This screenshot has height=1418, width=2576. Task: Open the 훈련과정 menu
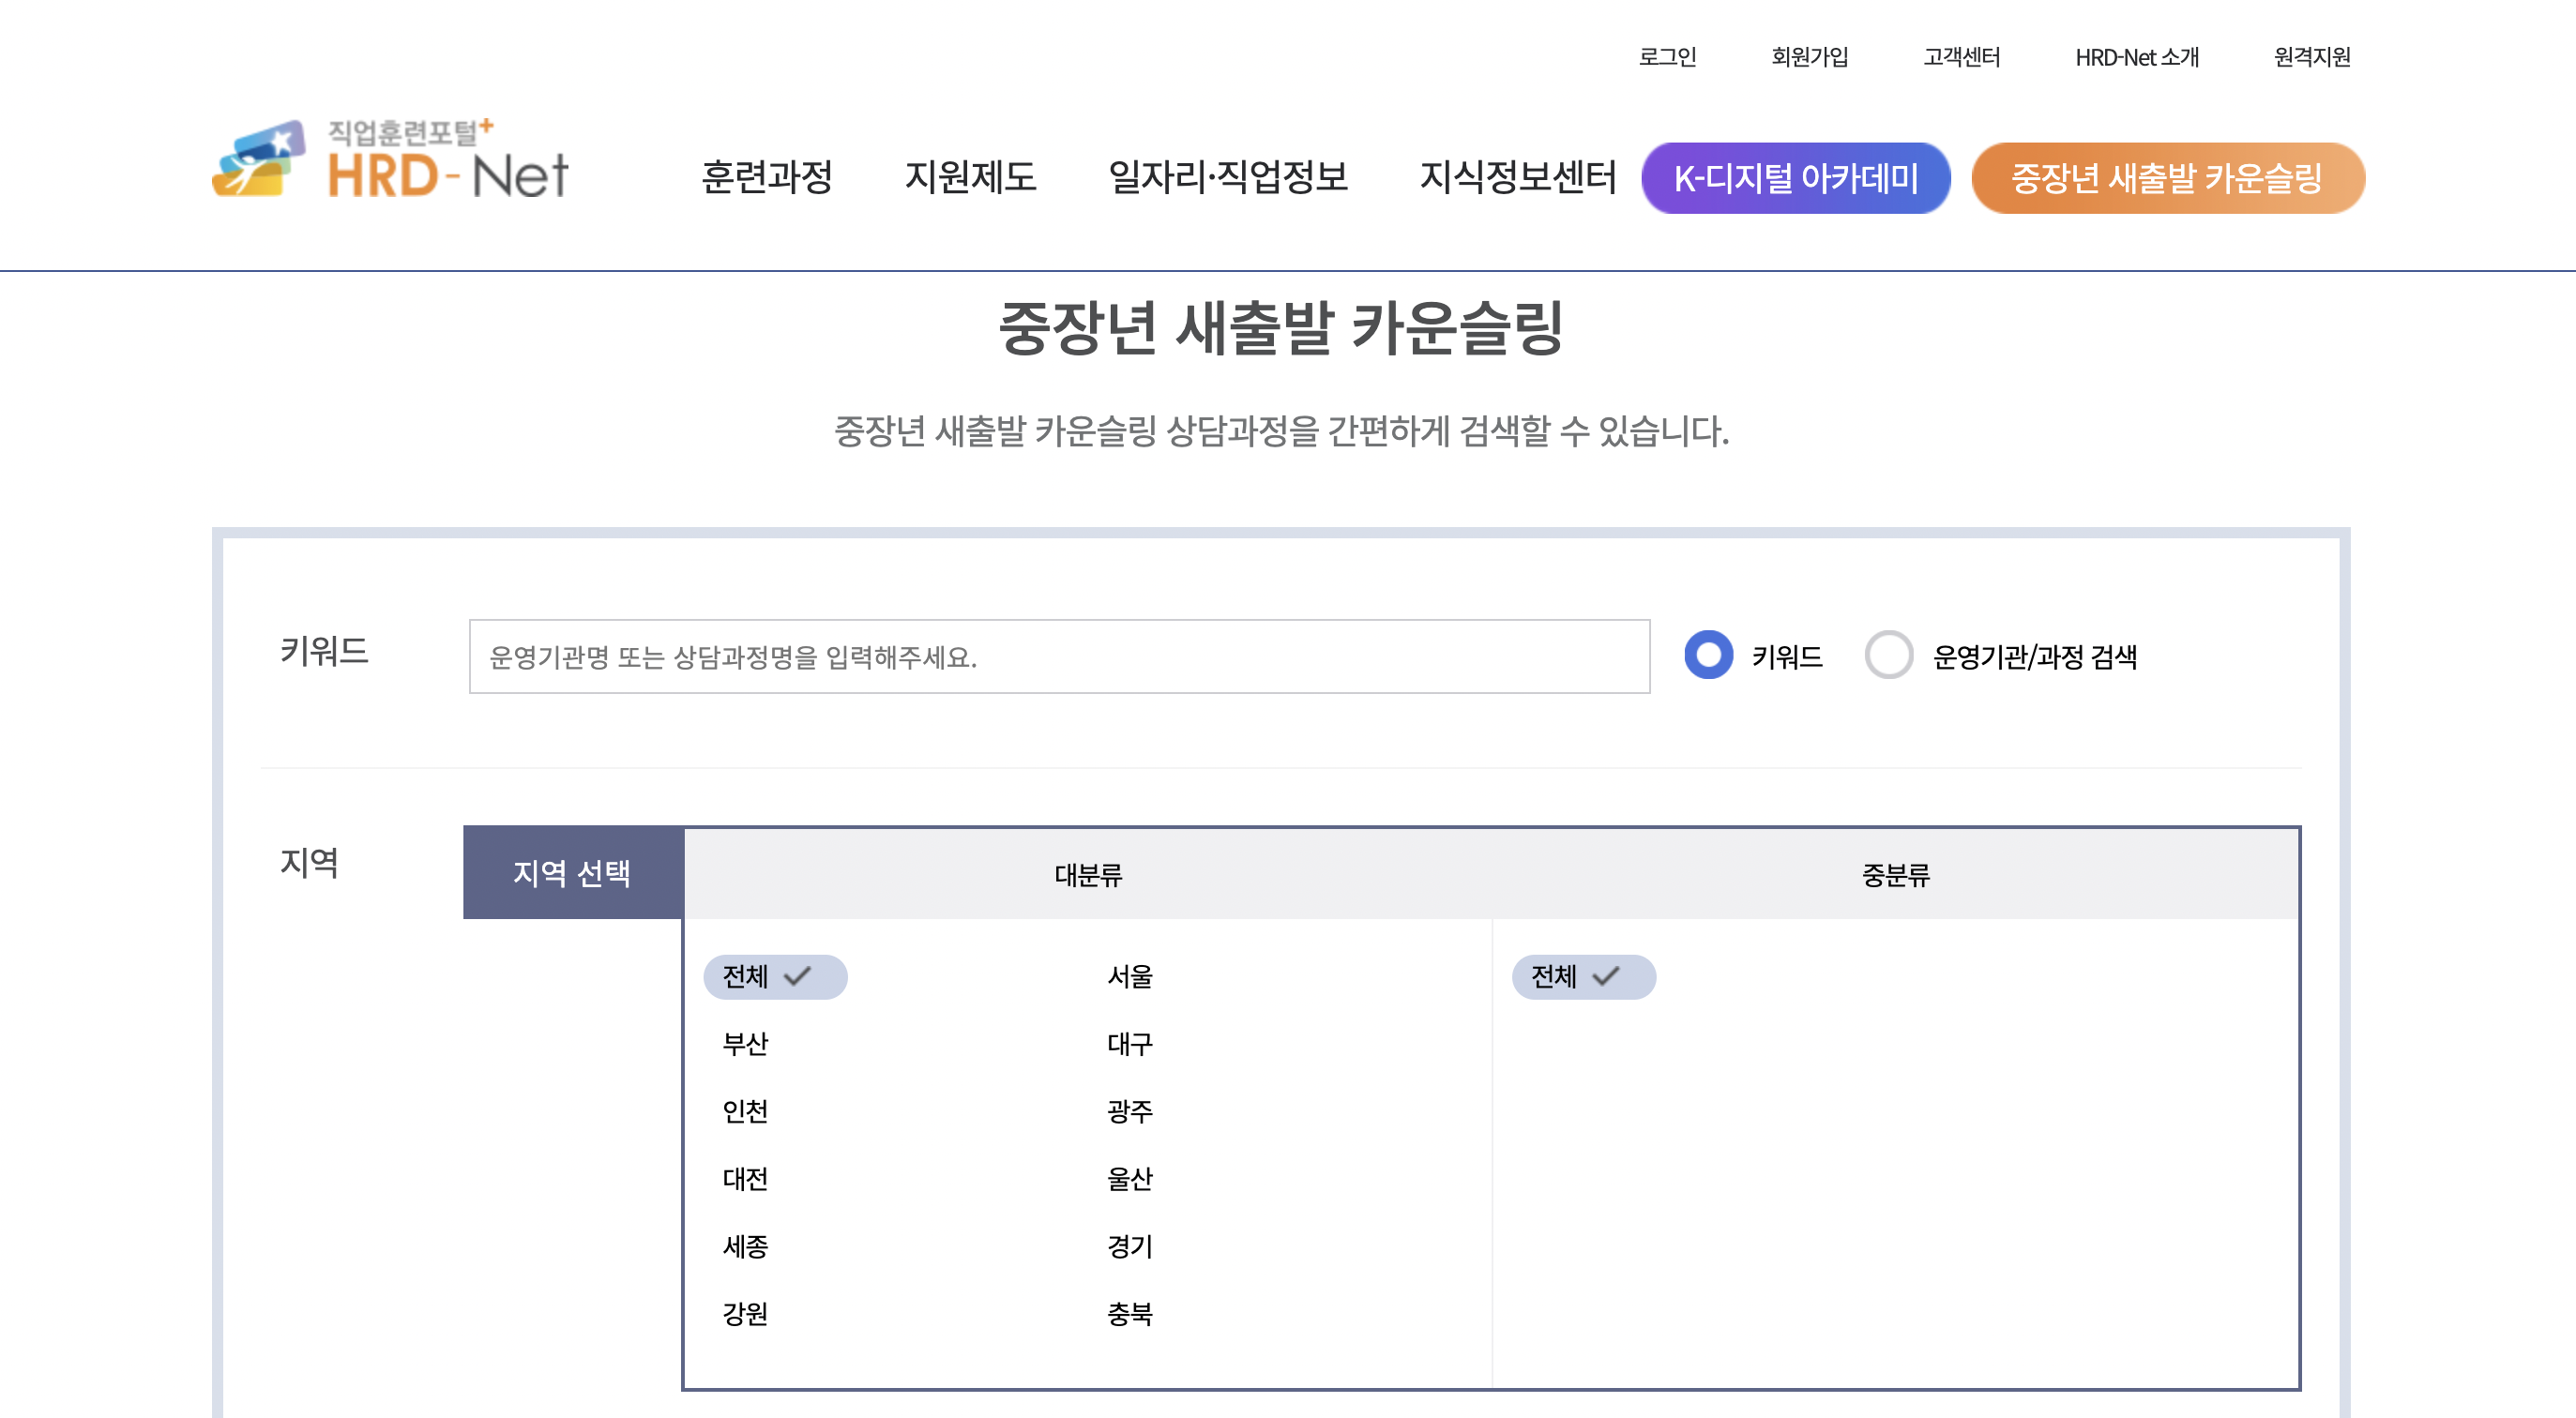pos(766,178)
